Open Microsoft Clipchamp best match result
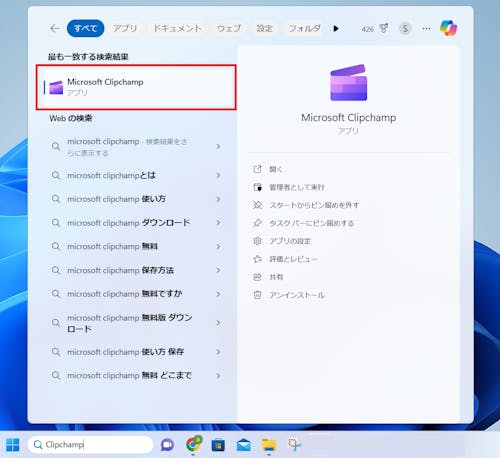Viewport: 500px width, 458px height. [136, 87]
